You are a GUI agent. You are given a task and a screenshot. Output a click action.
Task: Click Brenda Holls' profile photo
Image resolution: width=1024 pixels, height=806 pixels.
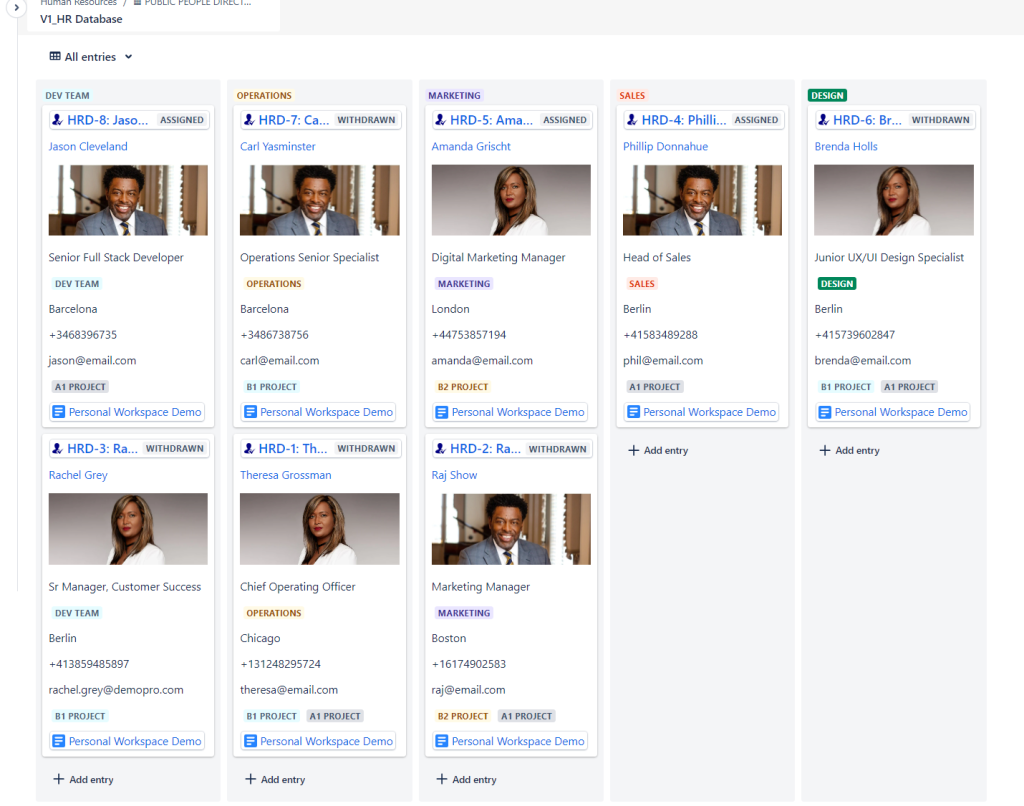tap(893, 199)
